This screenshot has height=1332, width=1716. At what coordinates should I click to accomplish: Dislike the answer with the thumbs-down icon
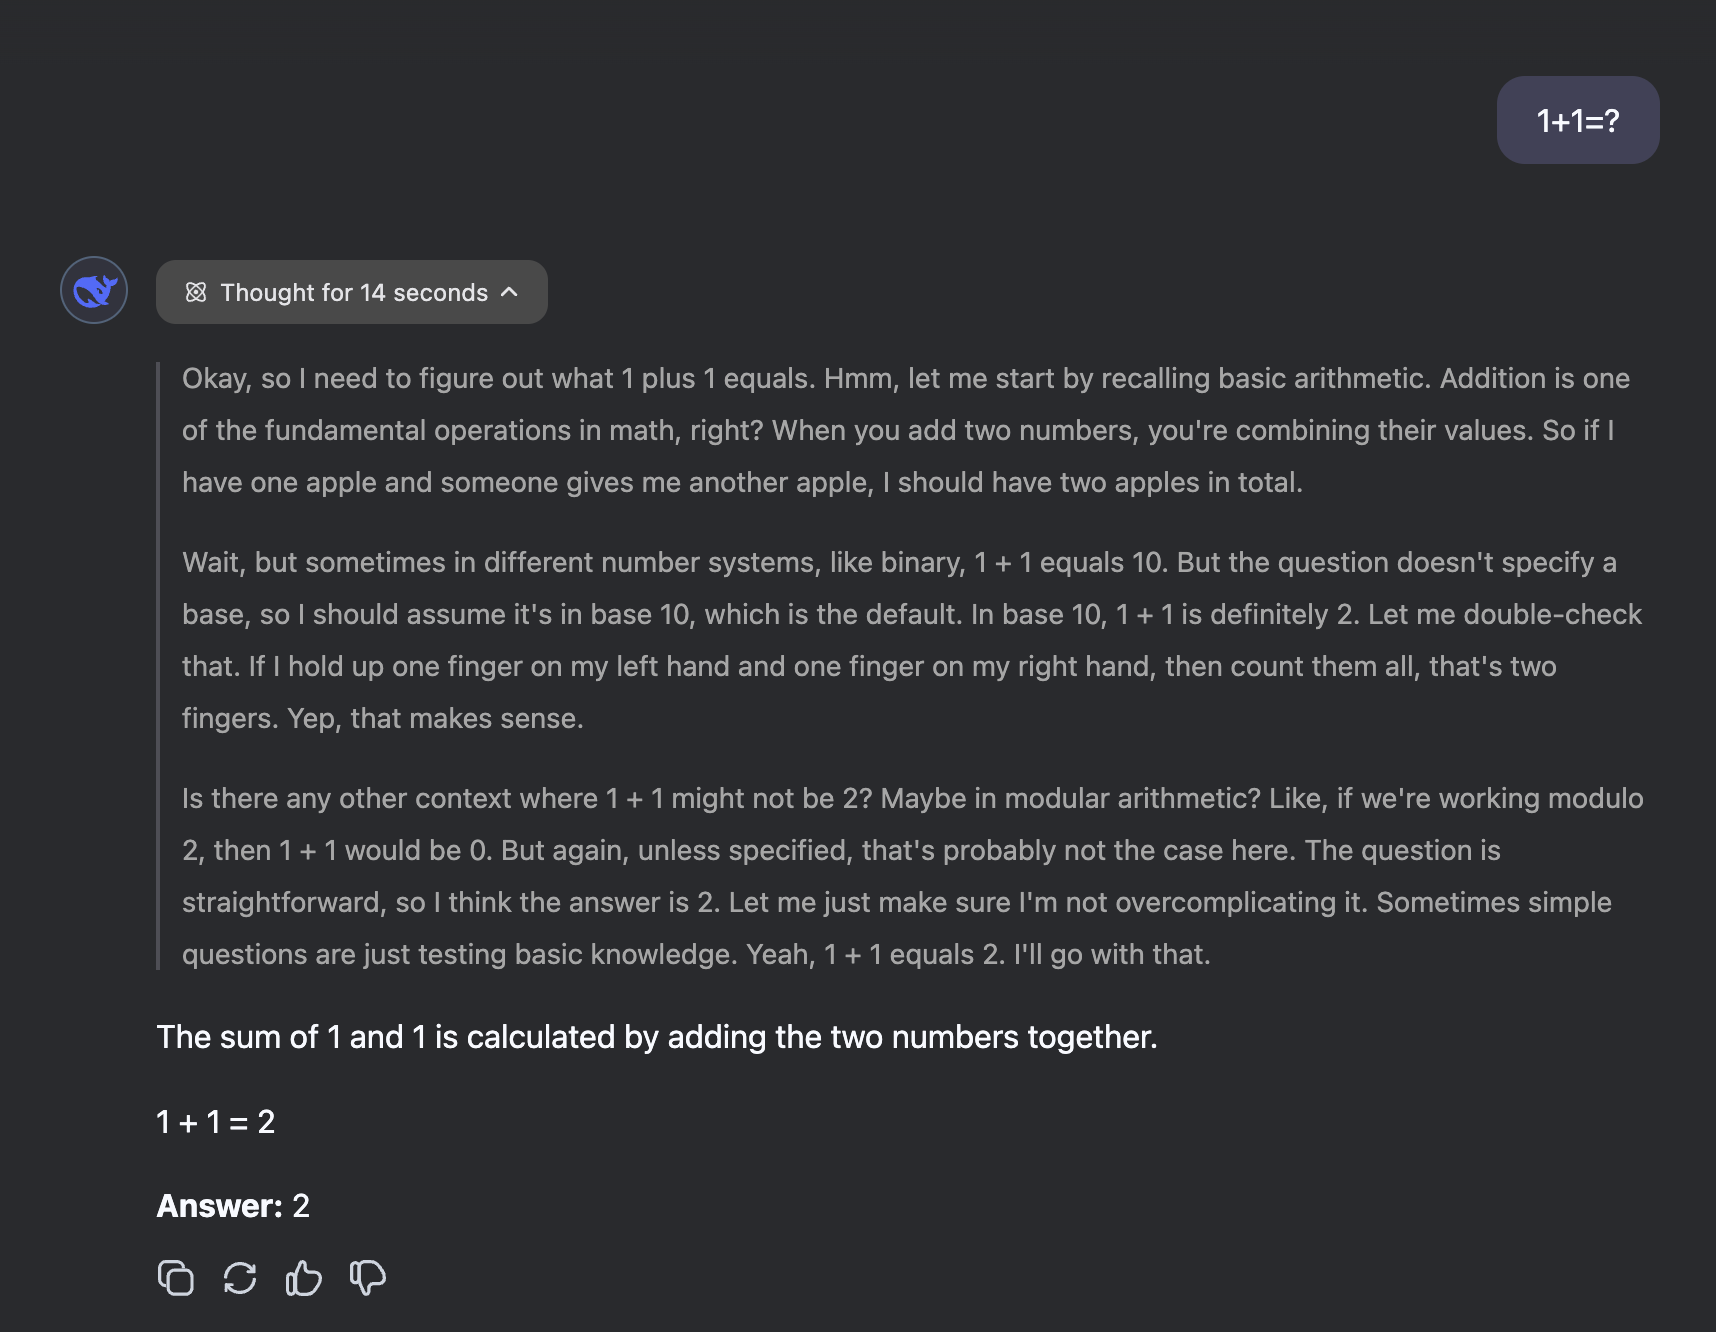pyautogui.click(x=368, y=1278)
